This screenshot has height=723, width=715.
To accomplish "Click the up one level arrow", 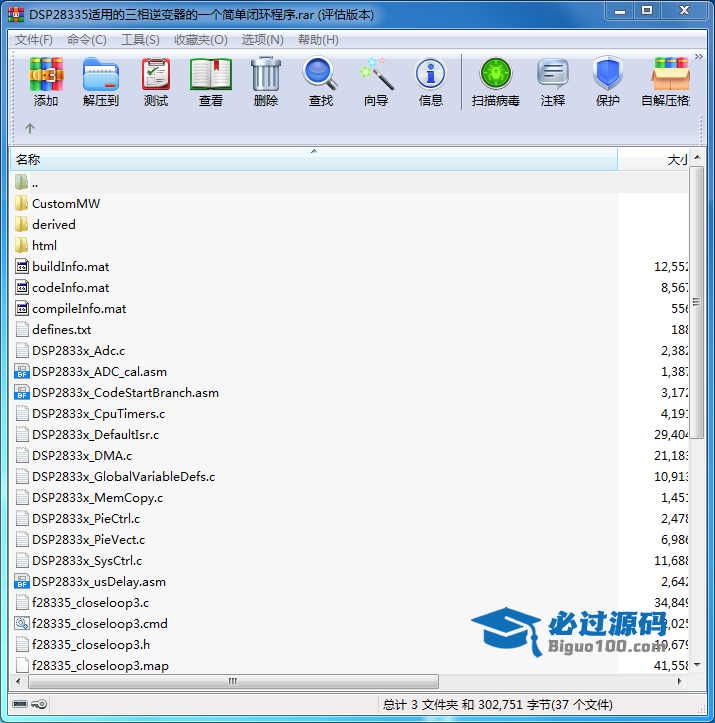I will [x=30, y=128].
